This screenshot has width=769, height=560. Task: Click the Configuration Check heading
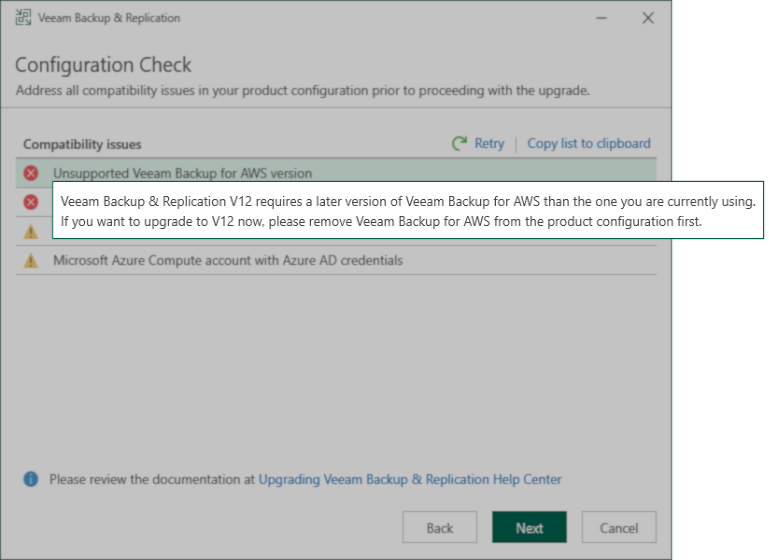click(103, 65)
